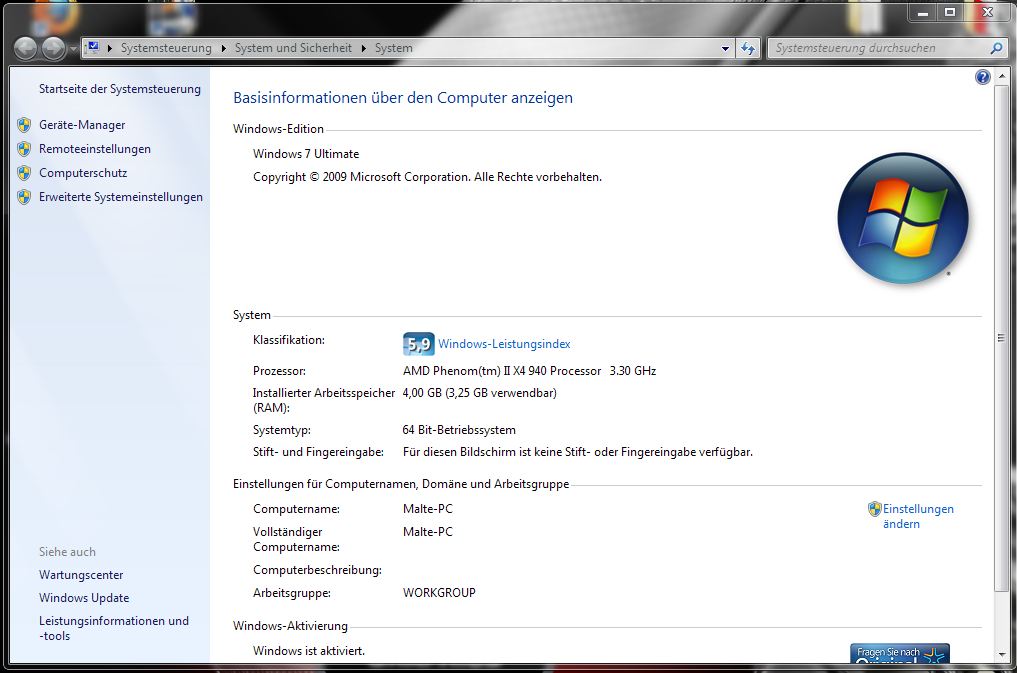Click System breadcrumb segment
1017x673 pixels.
coord(394,48)
